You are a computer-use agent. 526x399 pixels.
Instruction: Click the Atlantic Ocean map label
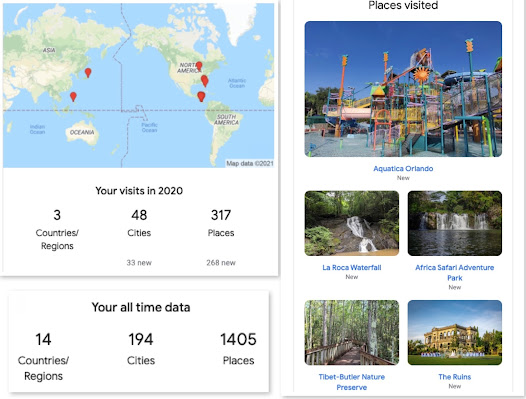click(237, 83)
